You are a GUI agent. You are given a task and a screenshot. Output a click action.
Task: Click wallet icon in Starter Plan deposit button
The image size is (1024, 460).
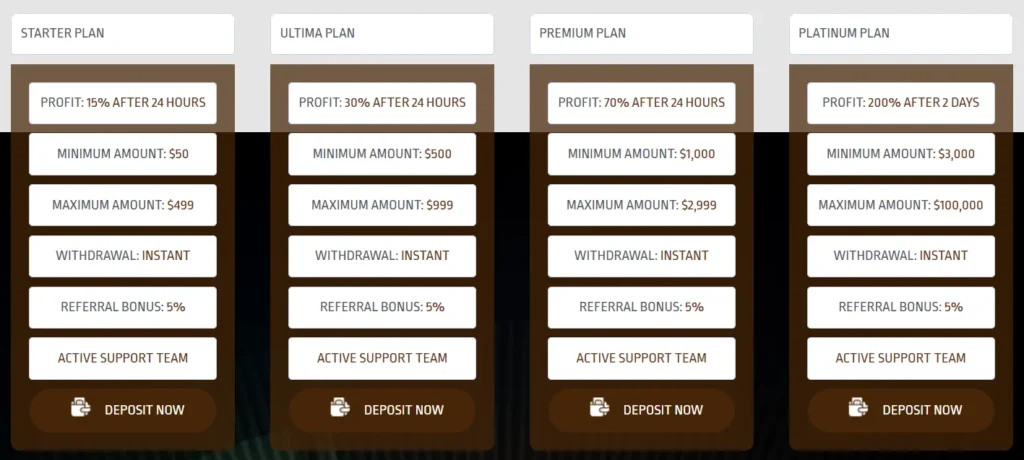coord(81,408)
